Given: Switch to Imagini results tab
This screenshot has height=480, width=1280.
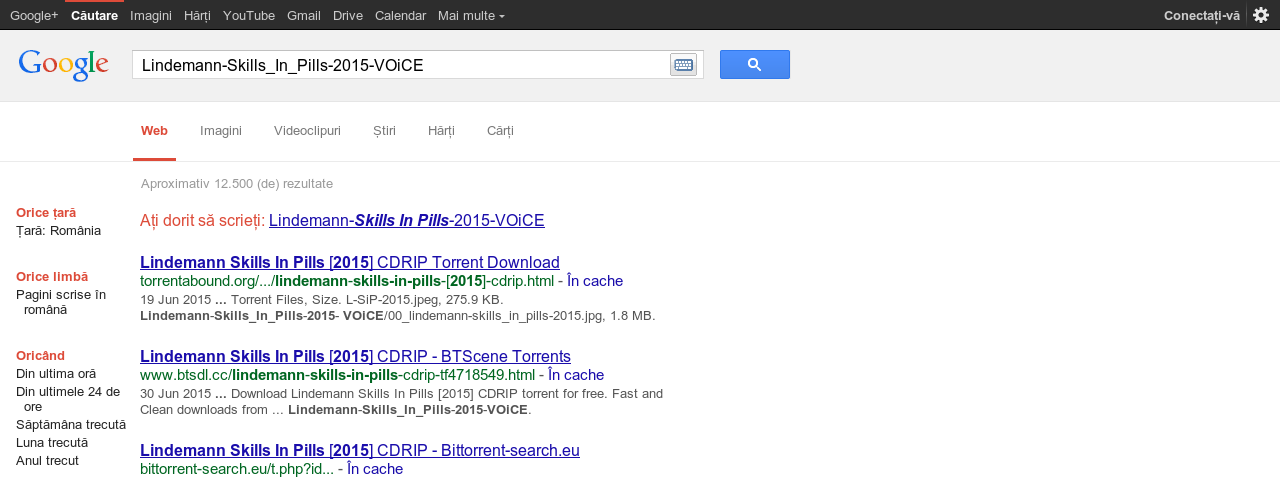Looking at the screenshot, I should 221,131.
